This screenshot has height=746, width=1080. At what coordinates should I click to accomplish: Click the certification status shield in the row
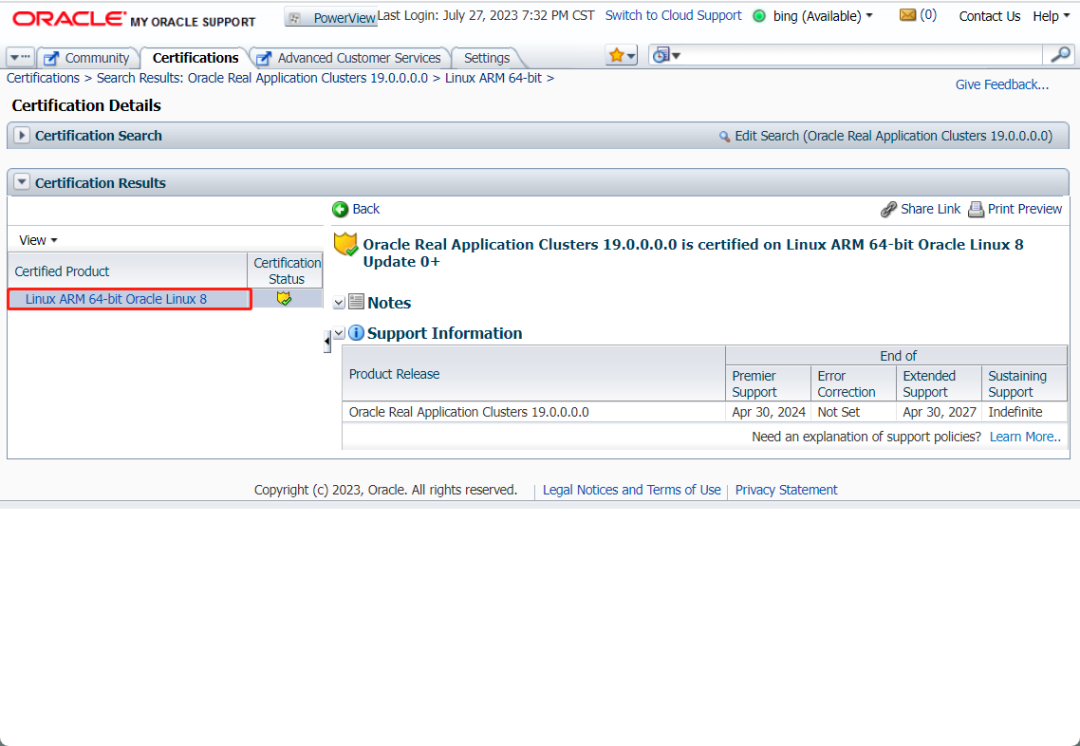[x=284, y=298]
